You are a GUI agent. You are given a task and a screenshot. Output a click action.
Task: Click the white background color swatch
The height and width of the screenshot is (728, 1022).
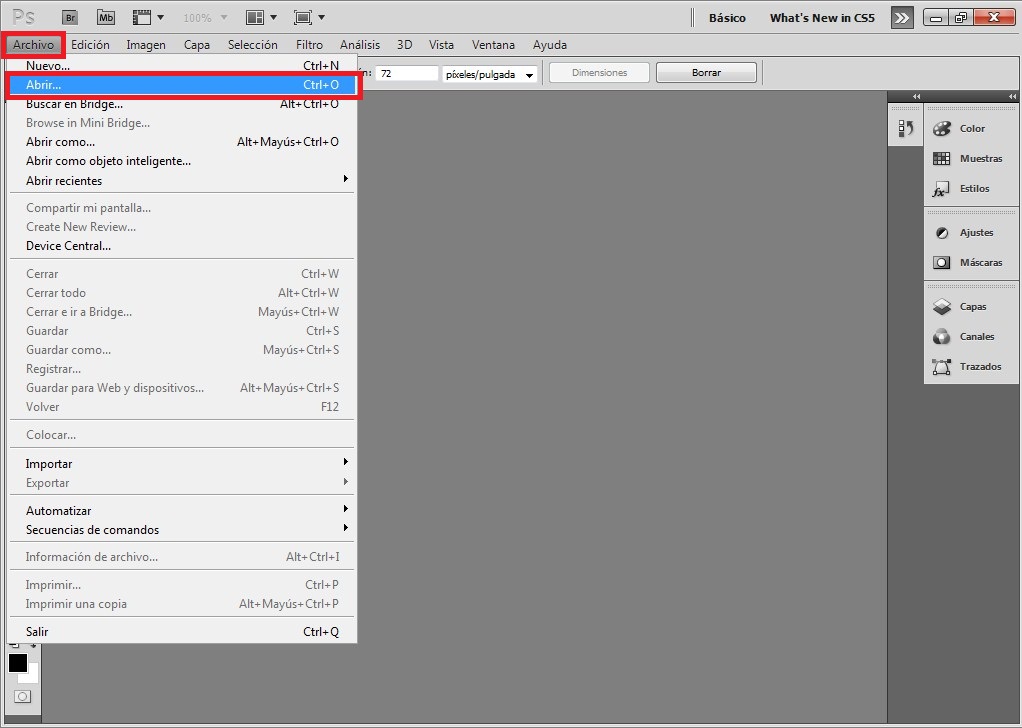point(32,675)
